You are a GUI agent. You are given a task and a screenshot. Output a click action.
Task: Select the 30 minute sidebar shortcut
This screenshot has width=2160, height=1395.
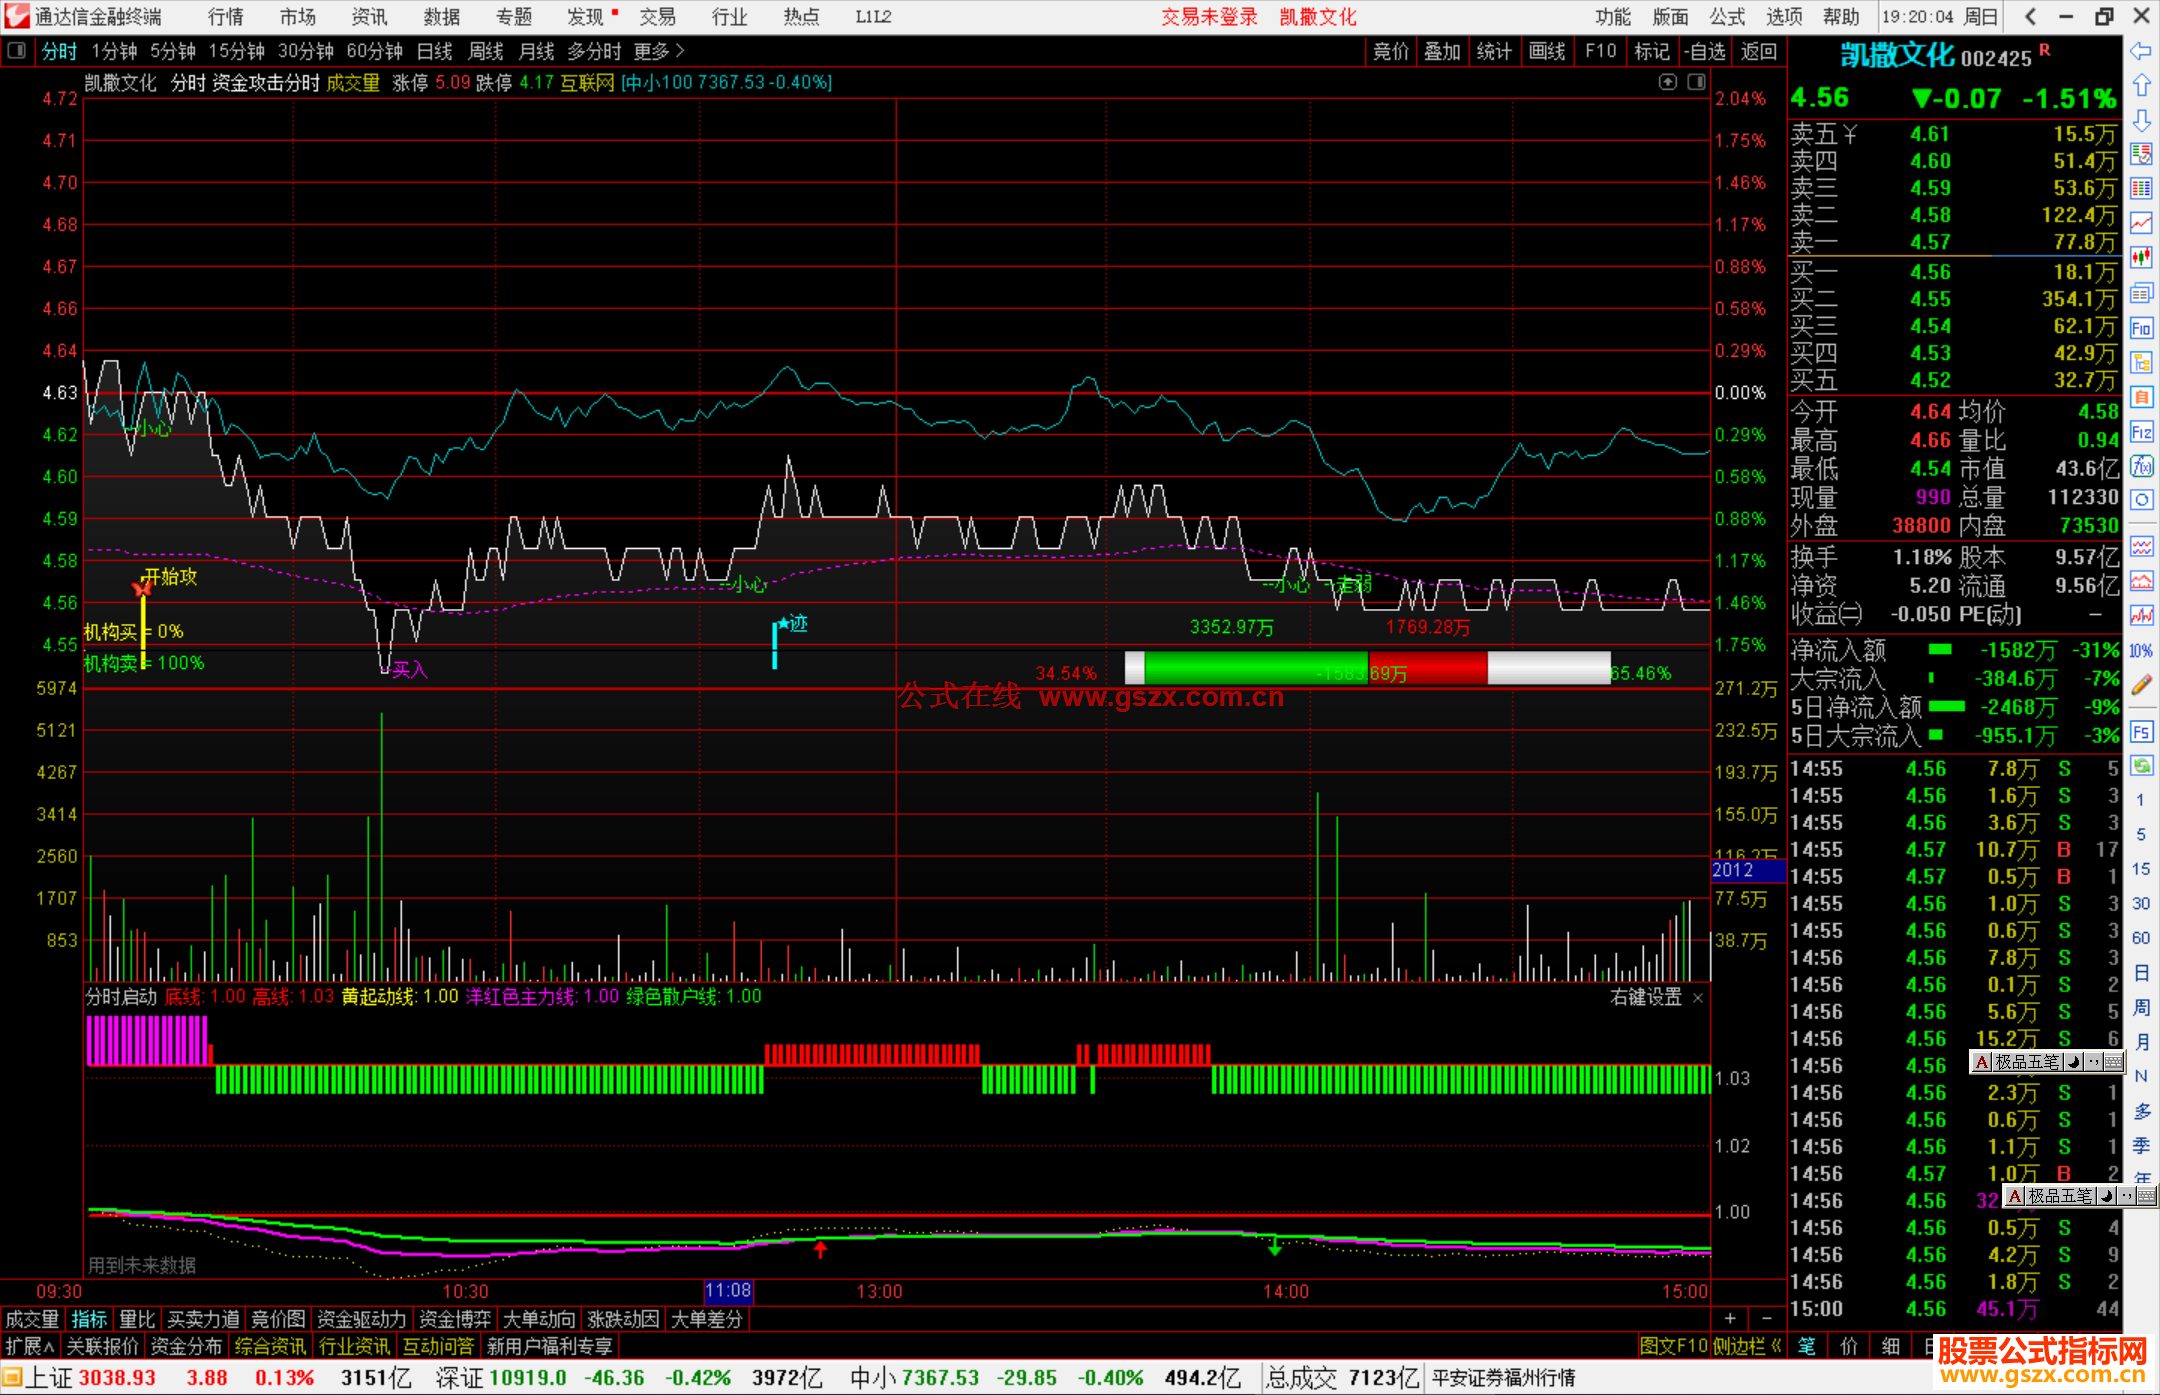point(2141,904)
